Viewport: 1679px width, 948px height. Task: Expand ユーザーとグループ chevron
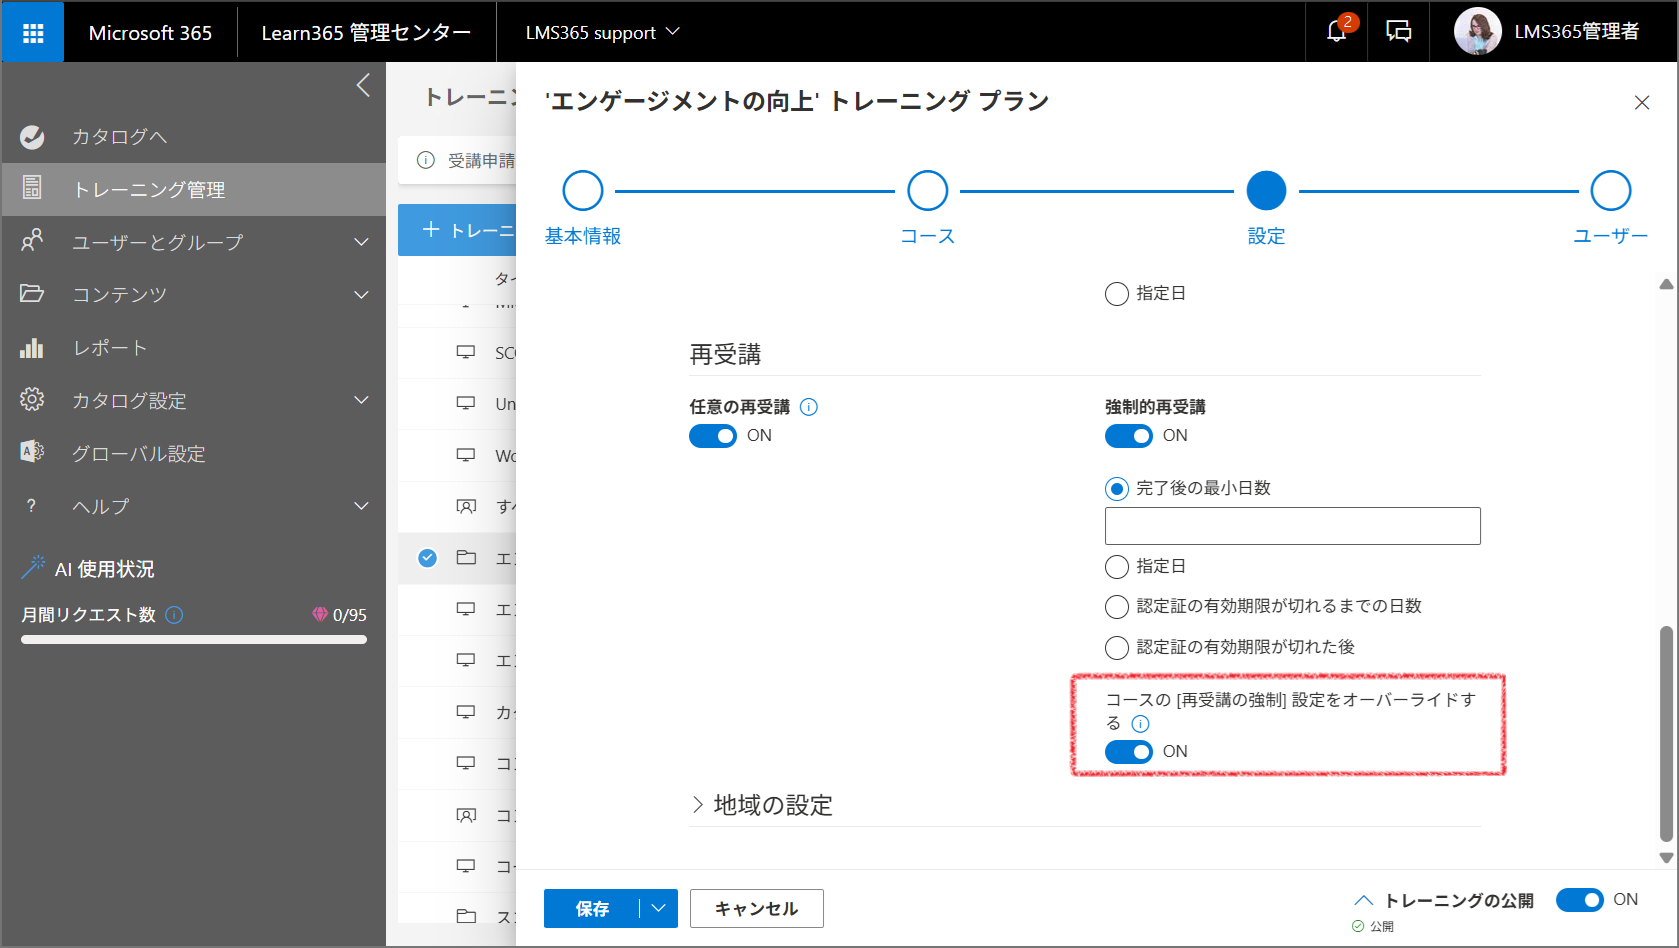361,242
